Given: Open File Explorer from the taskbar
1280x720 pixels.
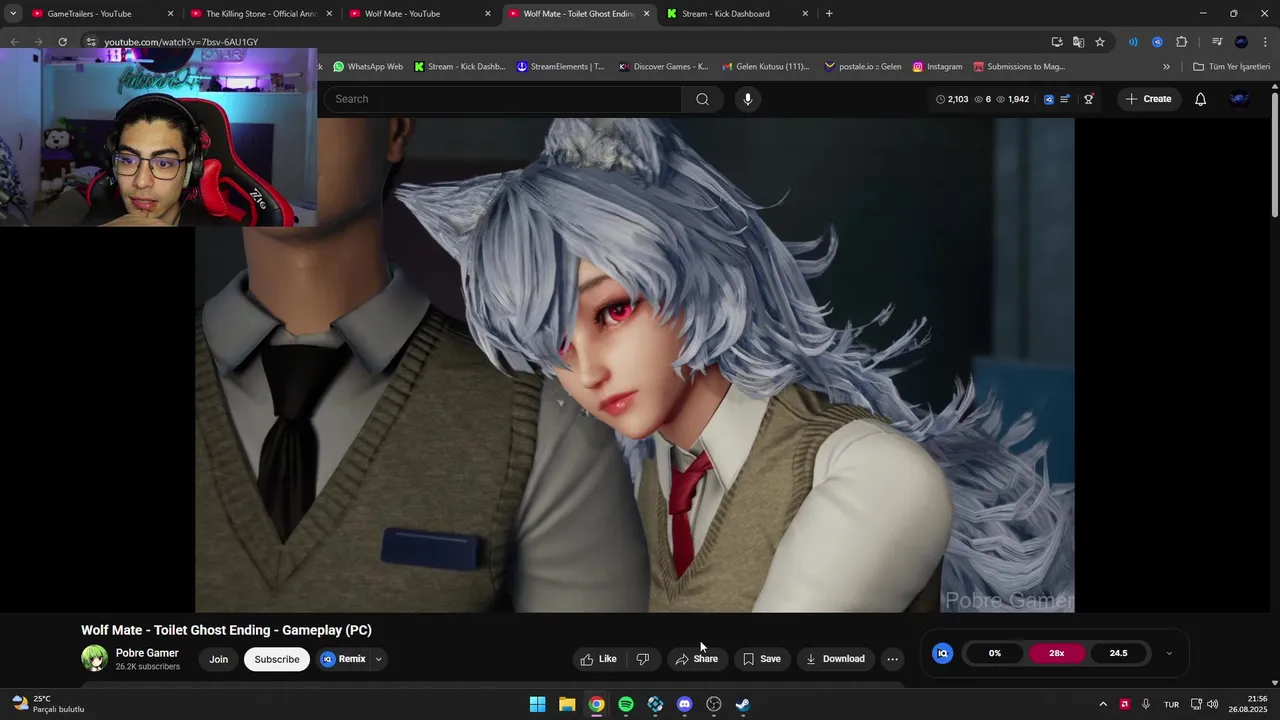Looking at the screenshot, I should 567,704.
